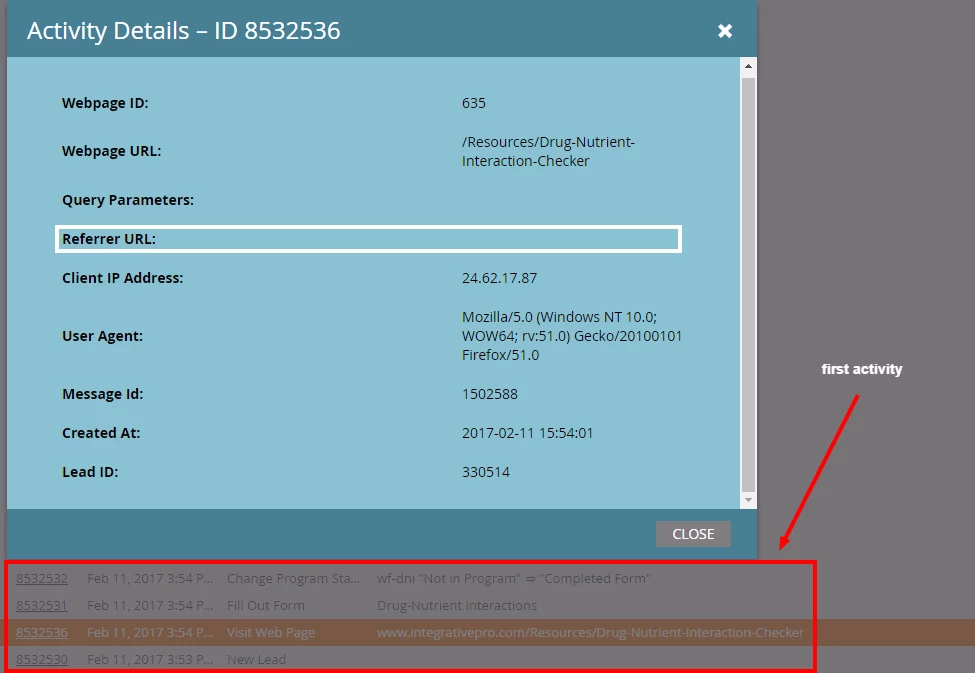Screen dimensions: 975x673
Task: Click the Message Id value 1502588
Action: (489, 394)
